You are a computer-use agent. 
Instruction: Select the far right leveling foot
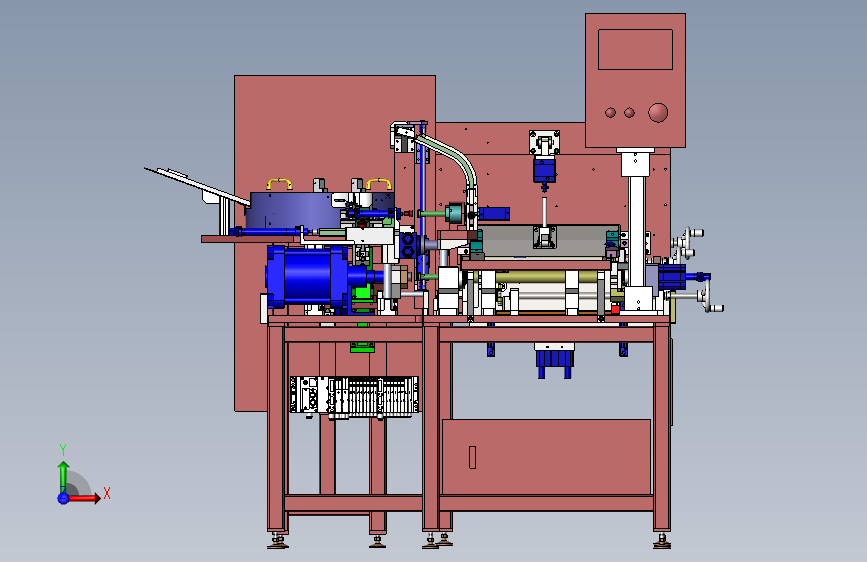click(x=662, y=542)
